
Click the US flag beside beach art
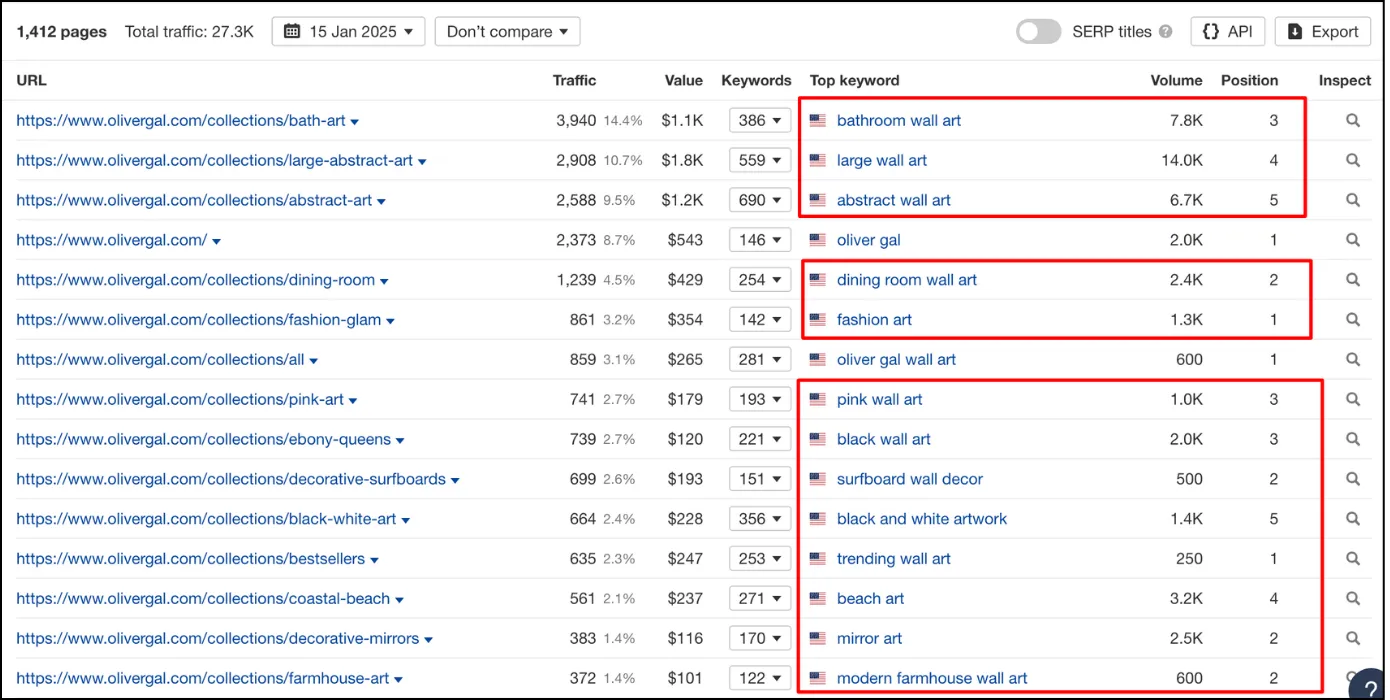818,598
